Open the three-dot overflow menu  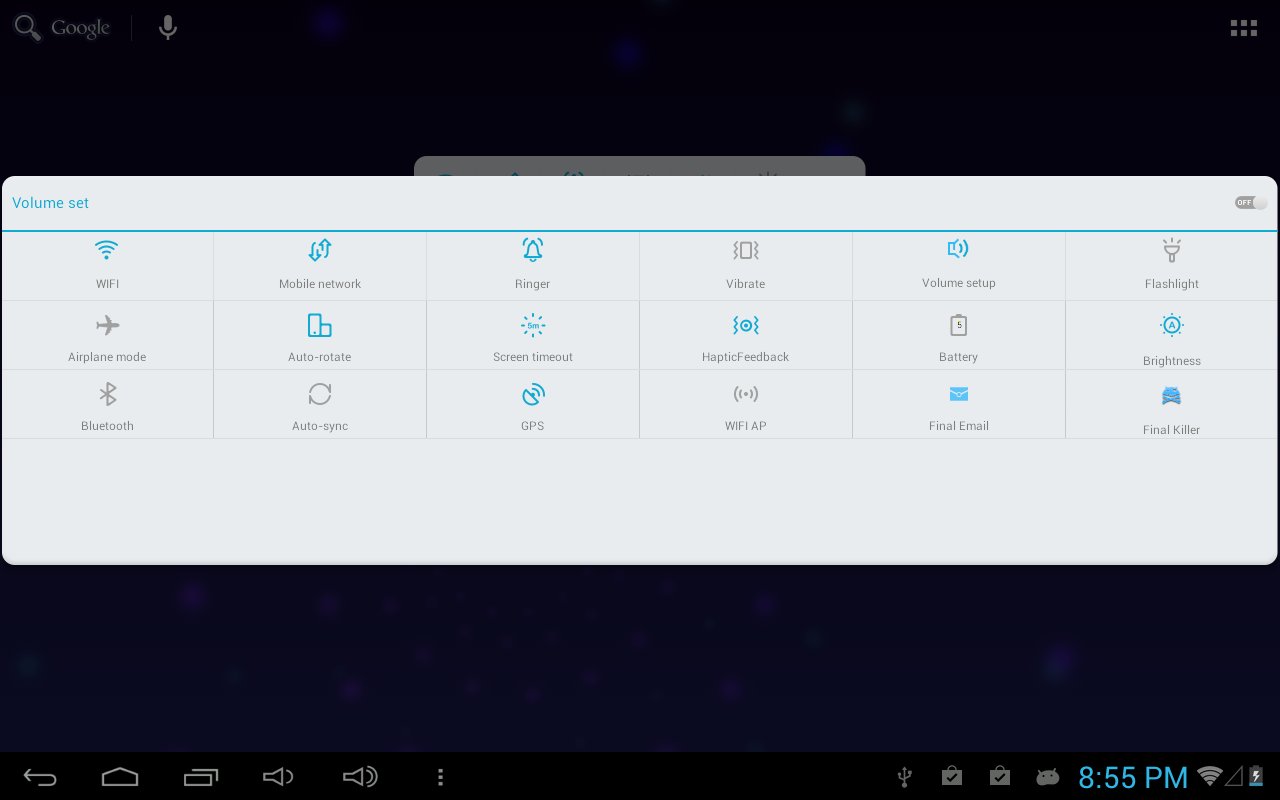point(440,777)
